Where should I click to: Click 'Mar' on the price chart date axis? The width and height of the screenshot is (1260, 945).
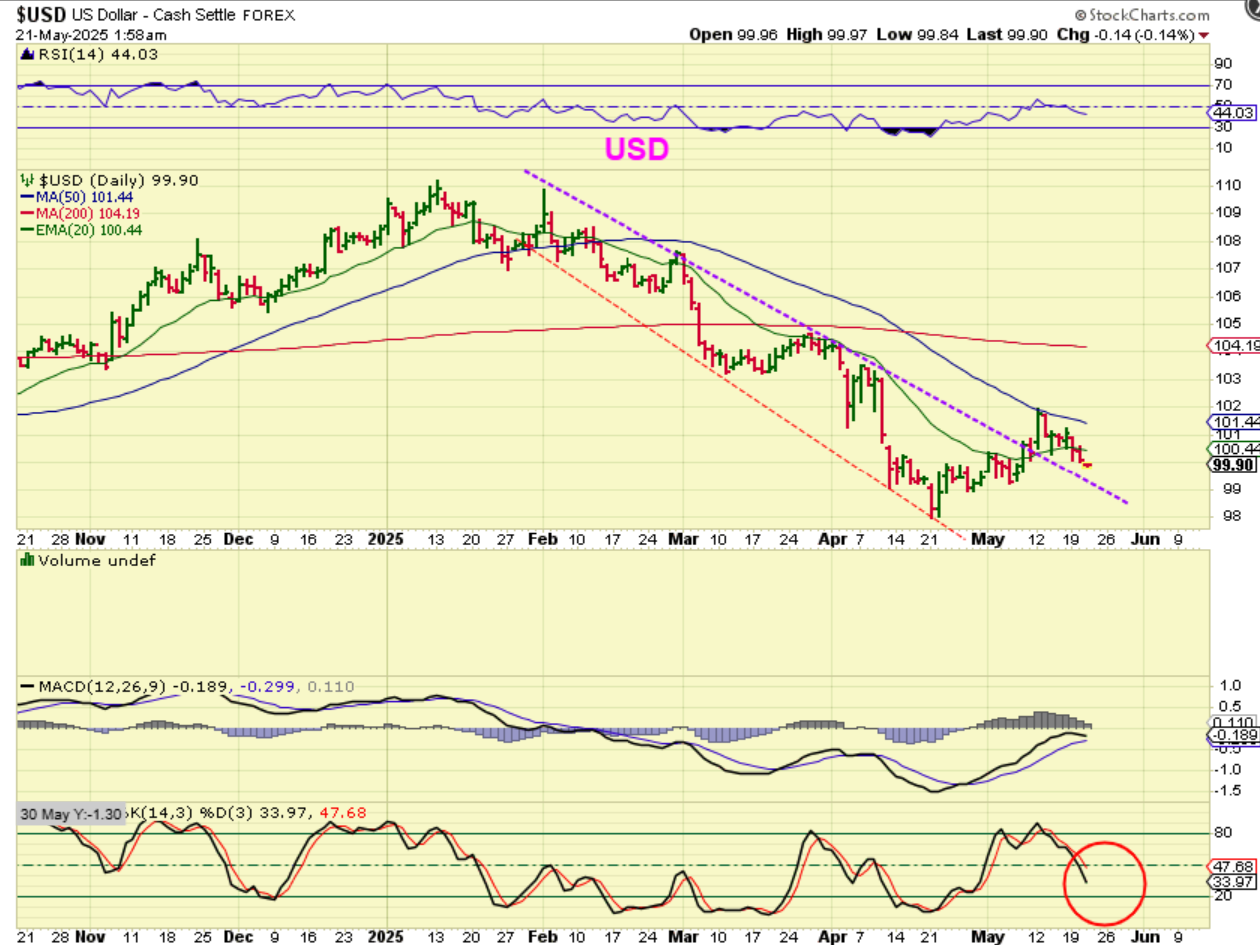682,539
